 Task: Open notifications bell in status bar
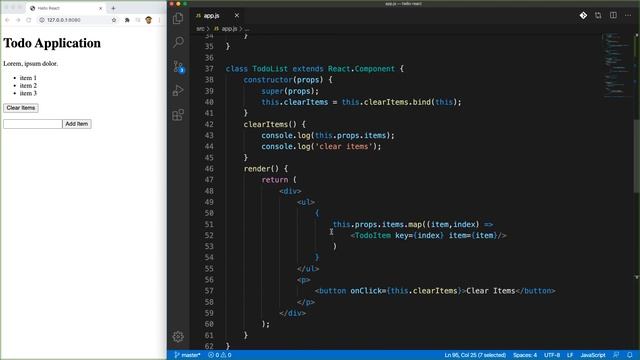630,355
